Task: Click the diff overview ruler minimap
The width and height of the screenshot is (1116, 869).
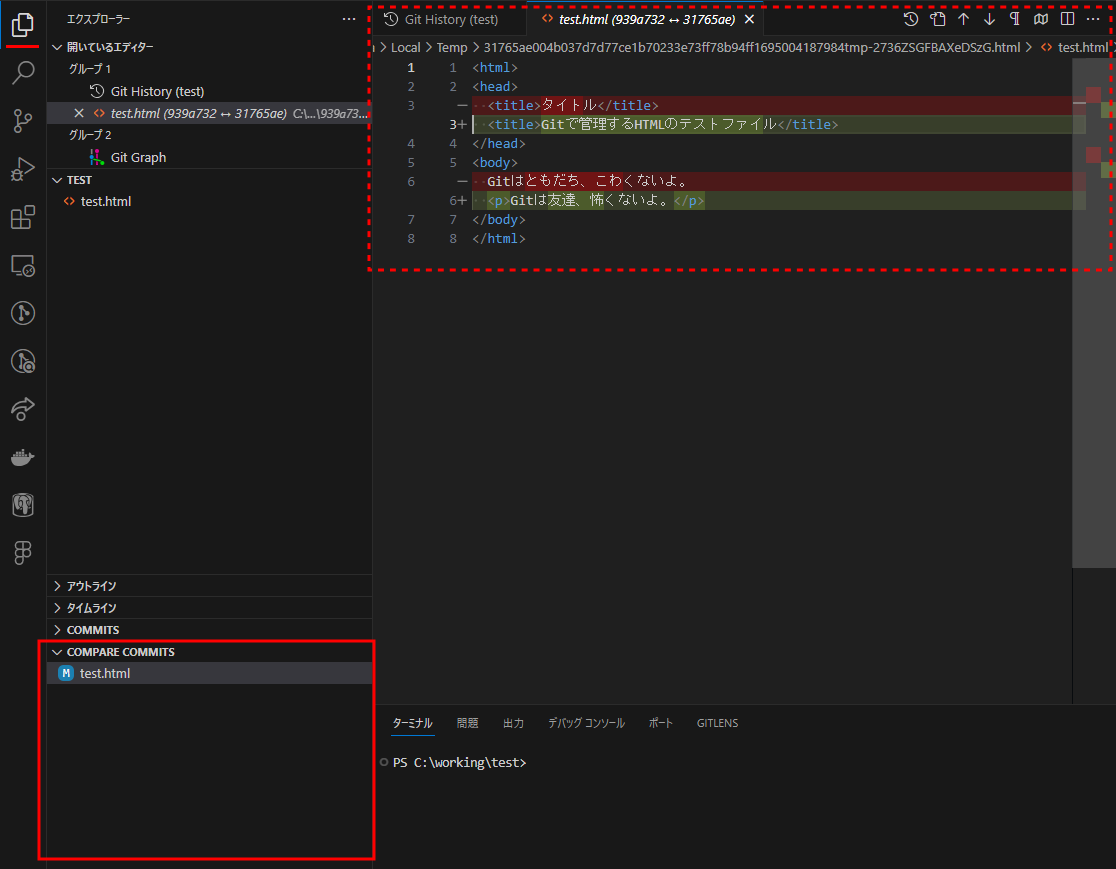Action: point(1093,313)
